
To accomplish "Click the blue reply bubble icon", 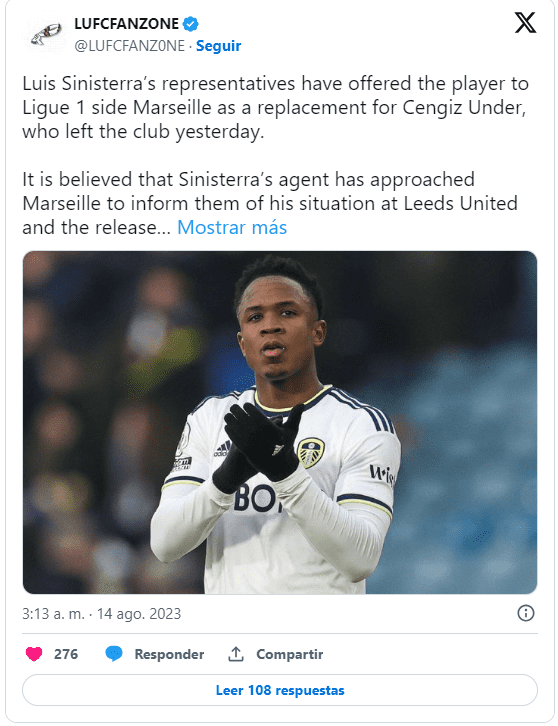I will tap(114, 654).
